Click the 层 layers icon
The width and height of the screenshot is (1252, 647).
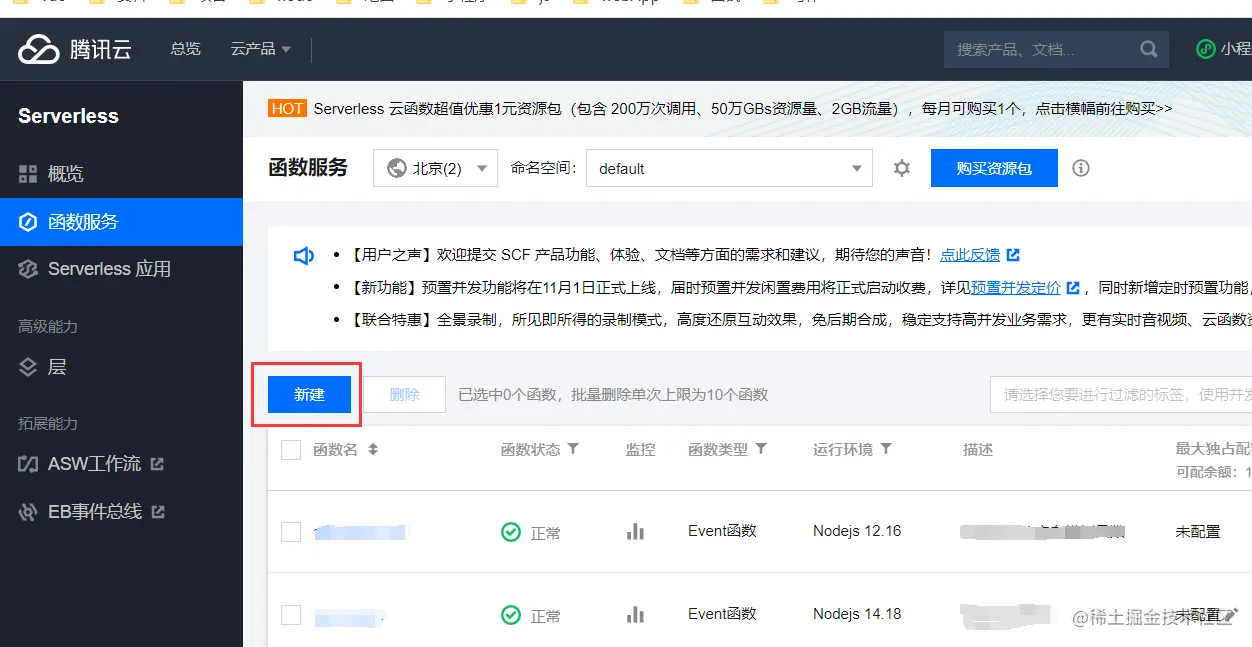[x=28, y=367]
